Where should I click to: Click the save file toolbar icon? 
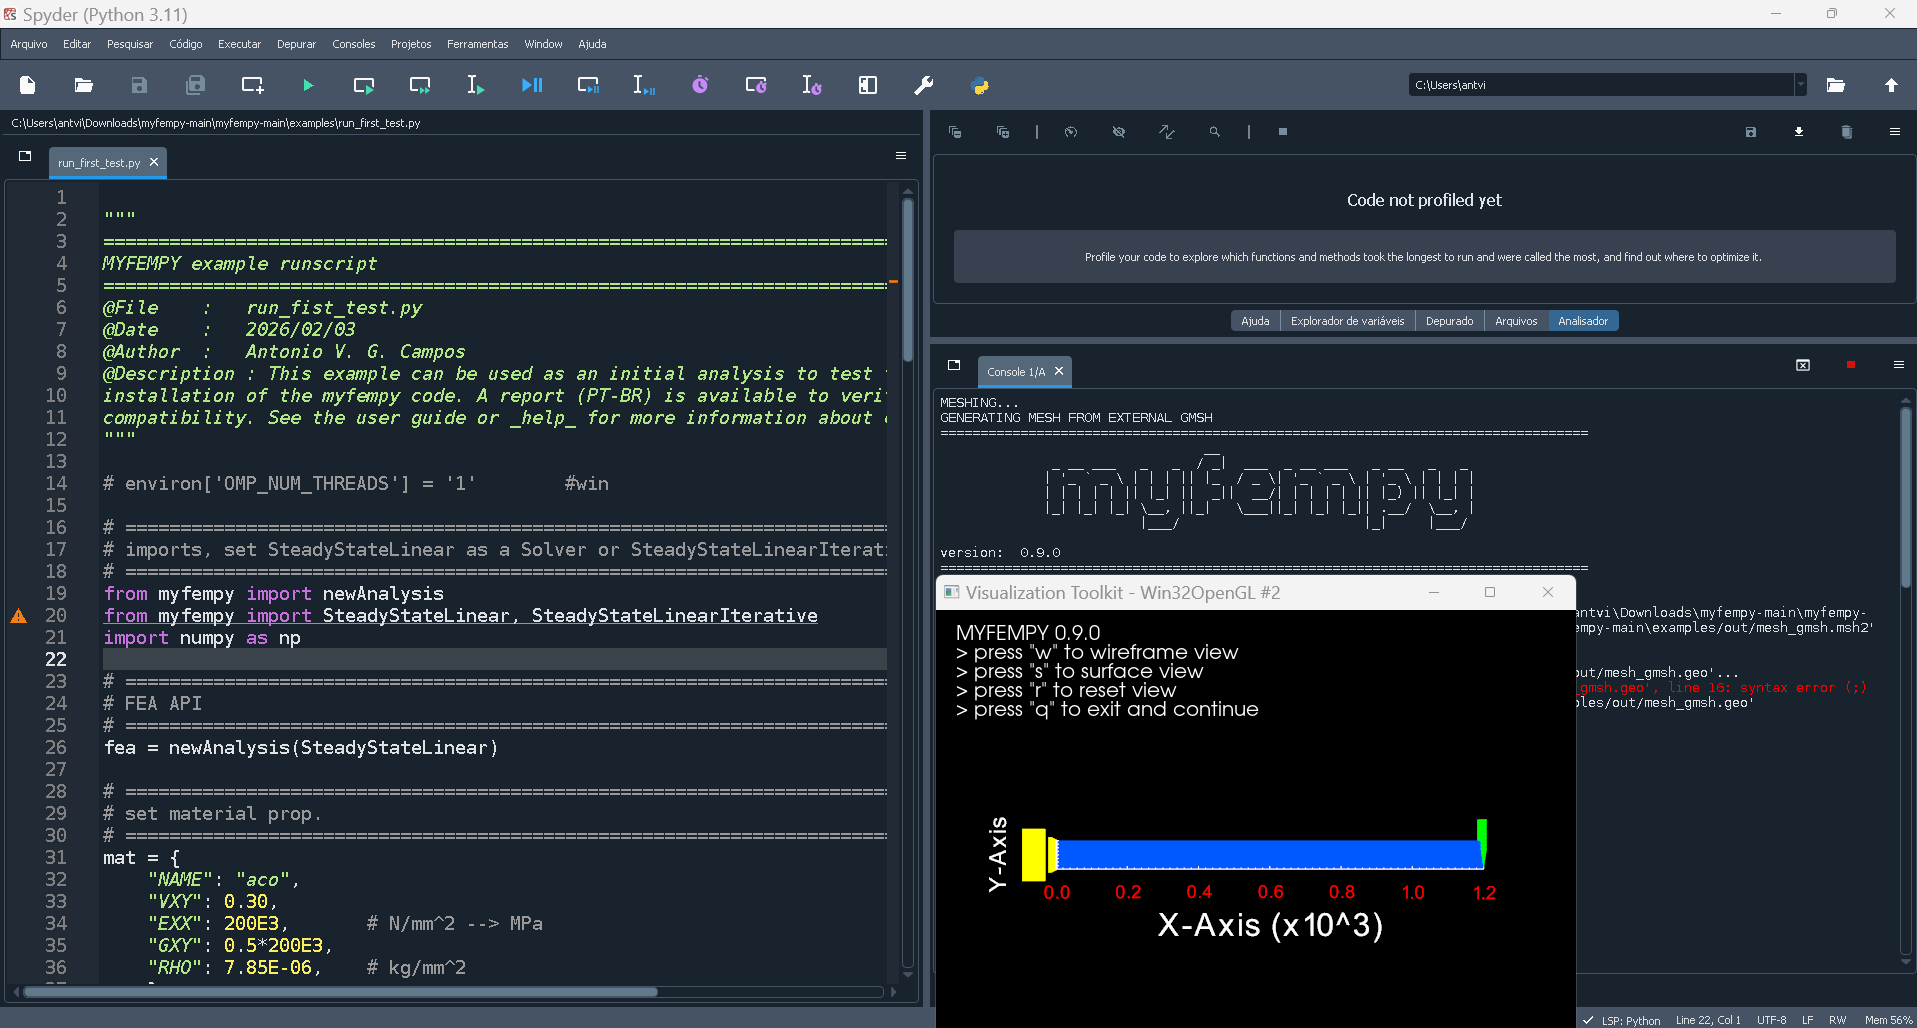coord(140,86)
